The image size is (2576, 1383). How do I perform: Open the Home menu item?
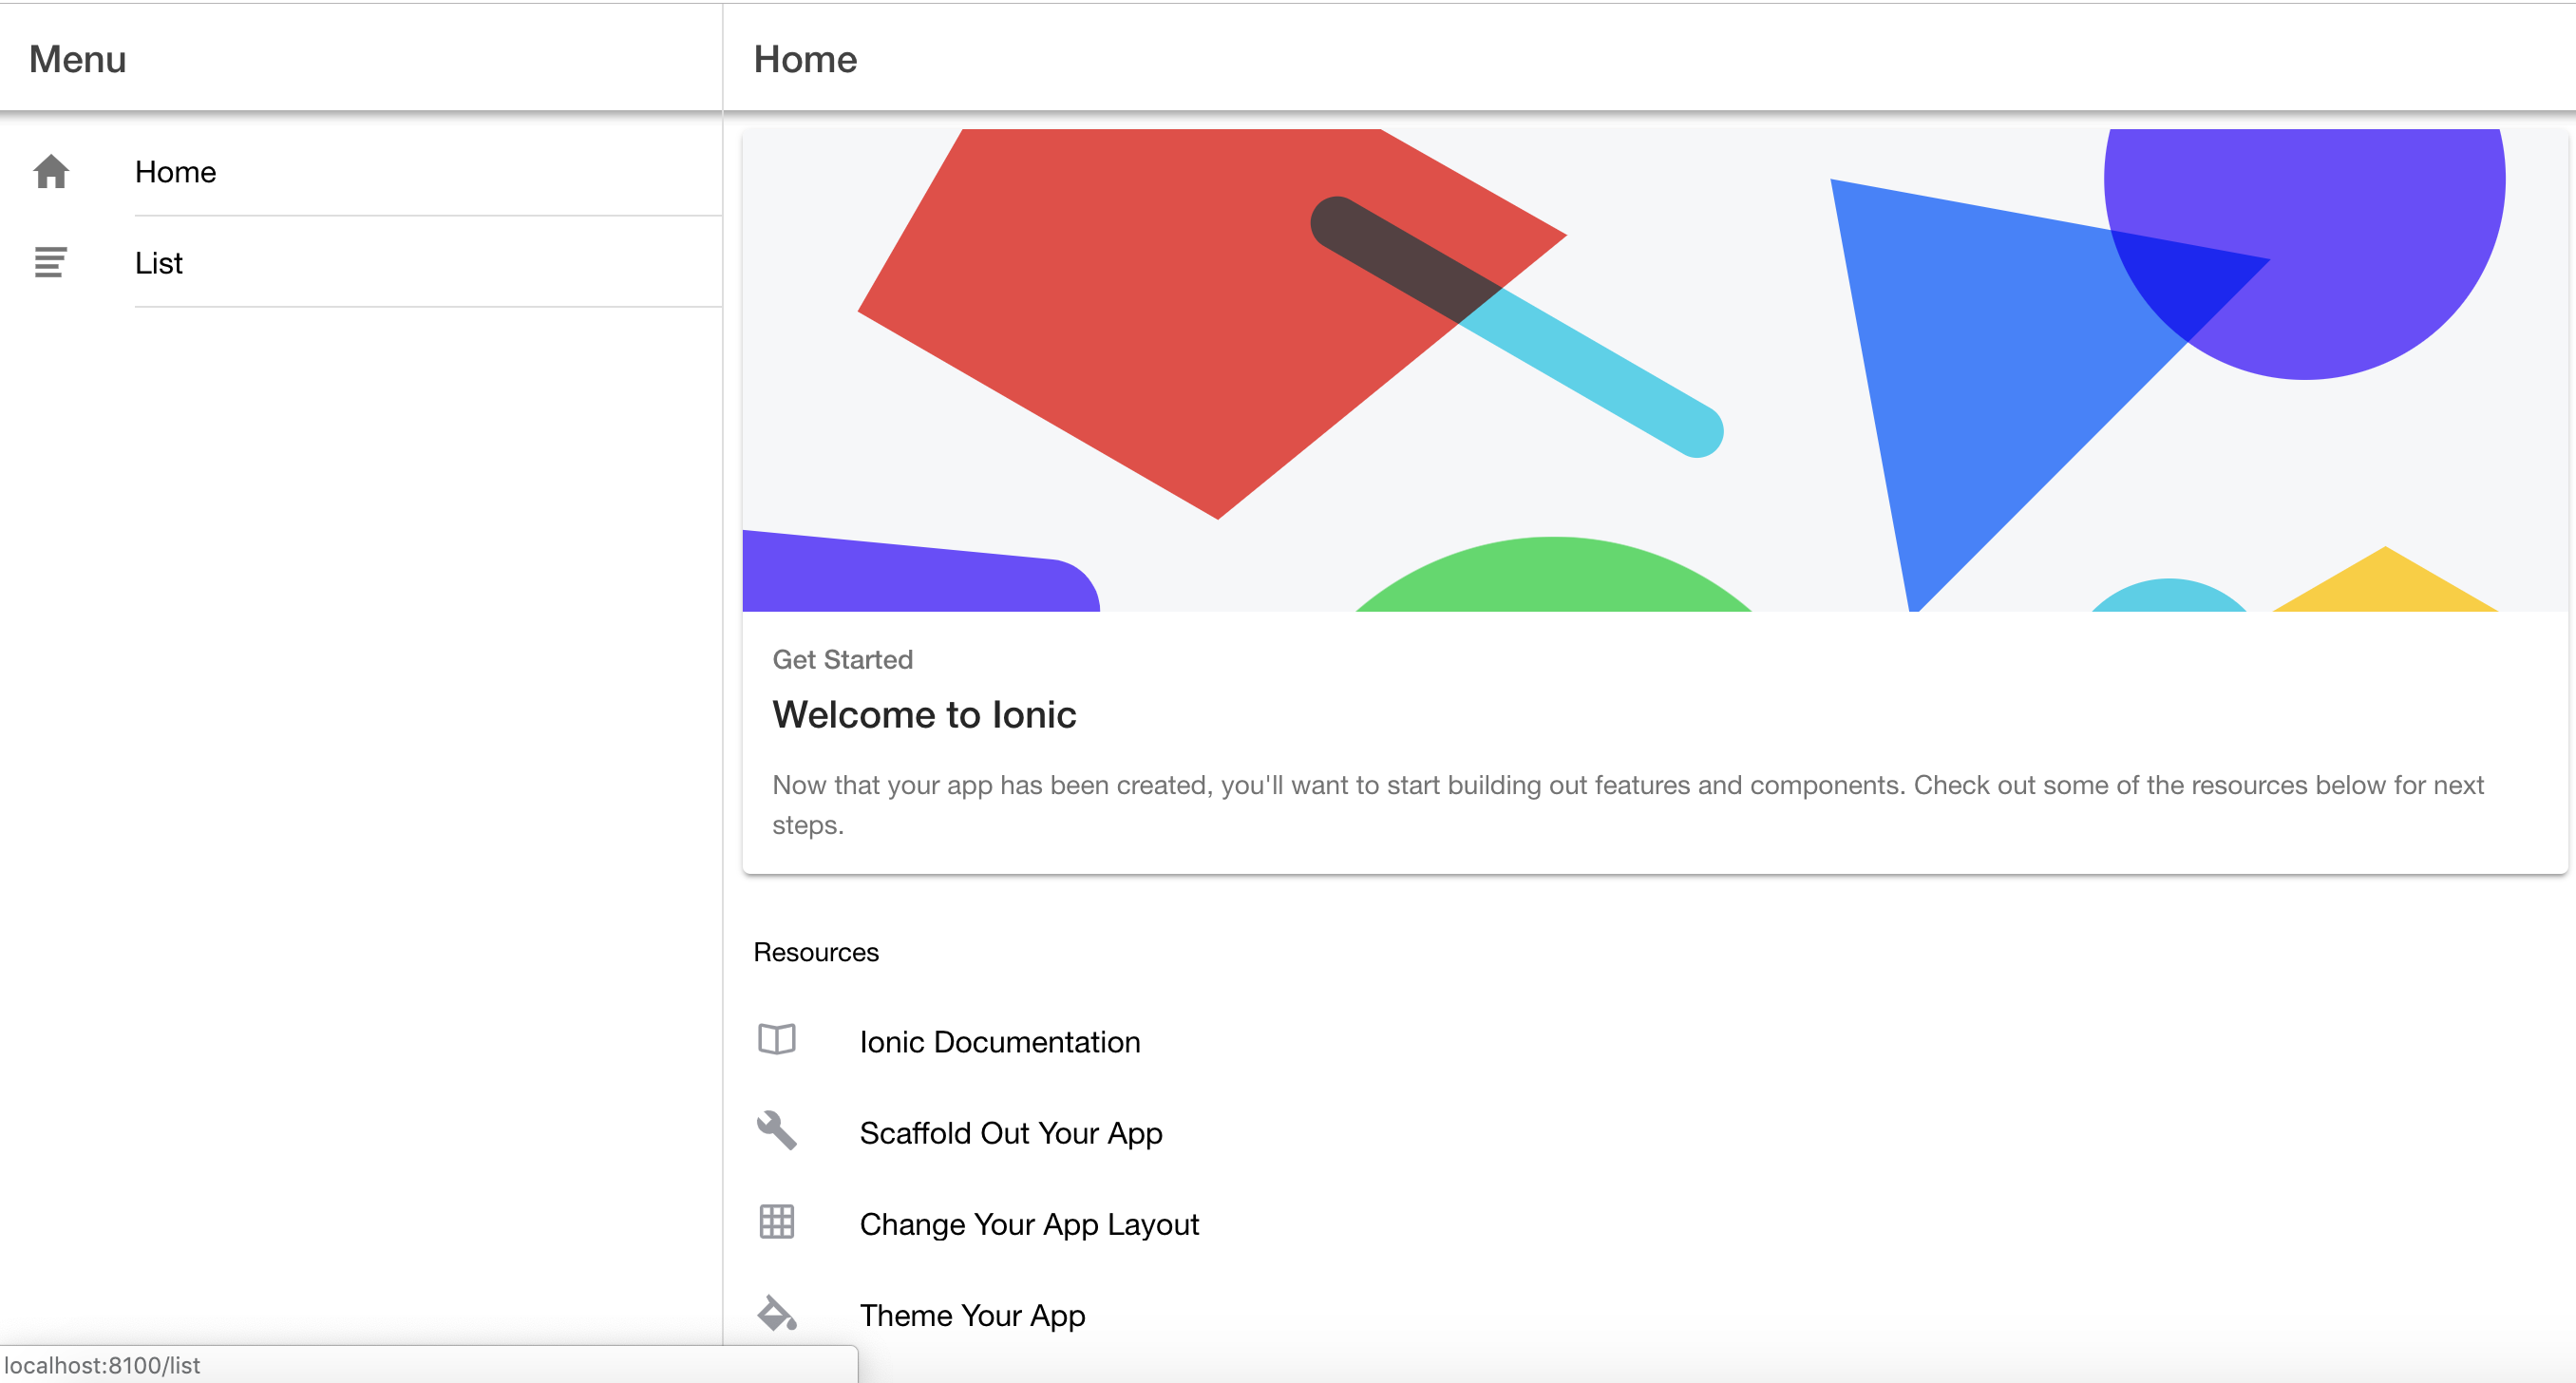coord(361,171)
